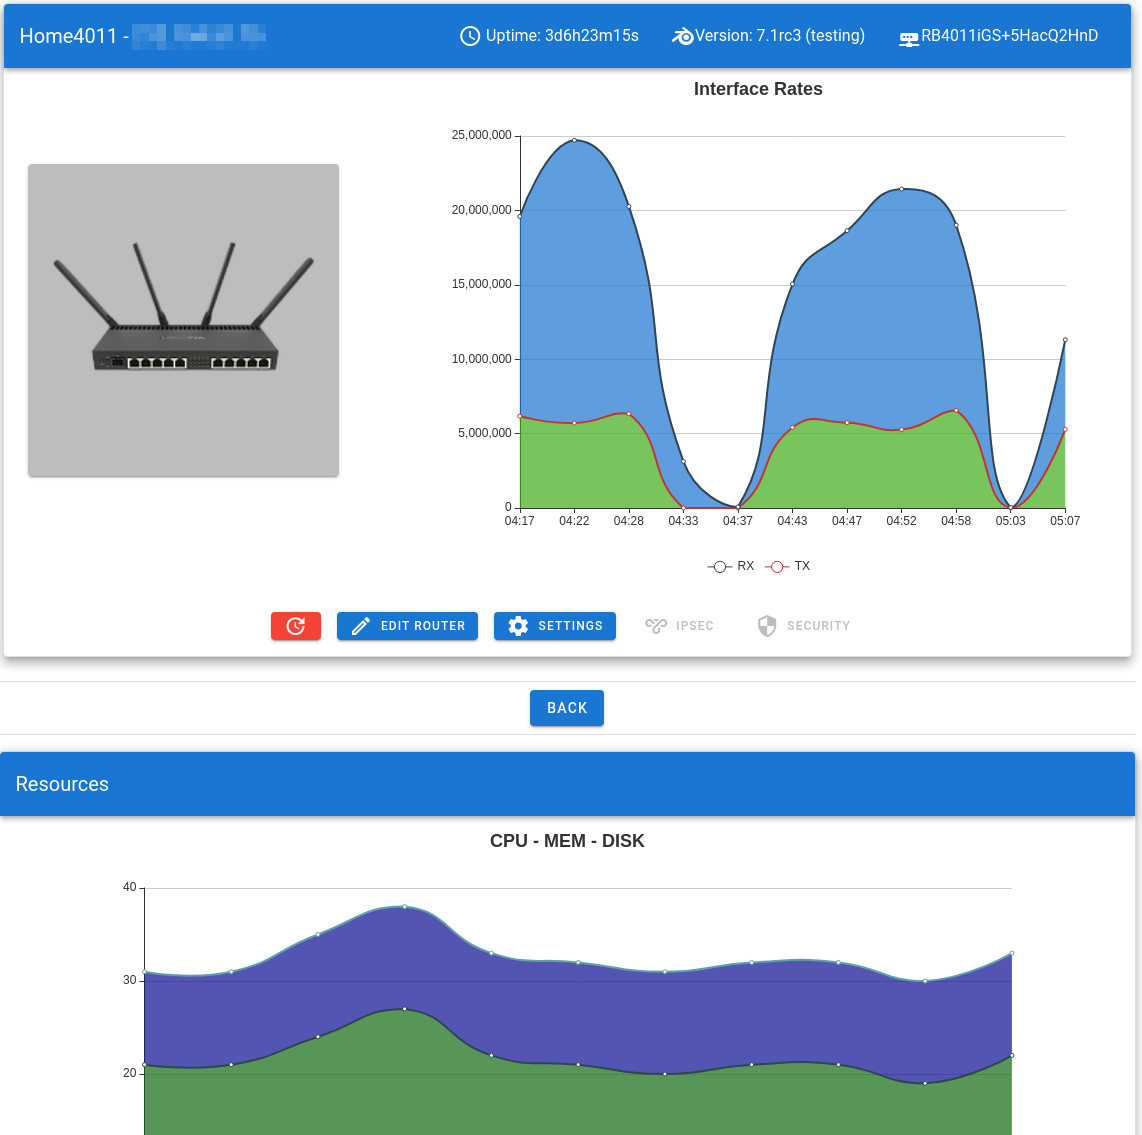Click the IPSEC link icon

point(656,626)
